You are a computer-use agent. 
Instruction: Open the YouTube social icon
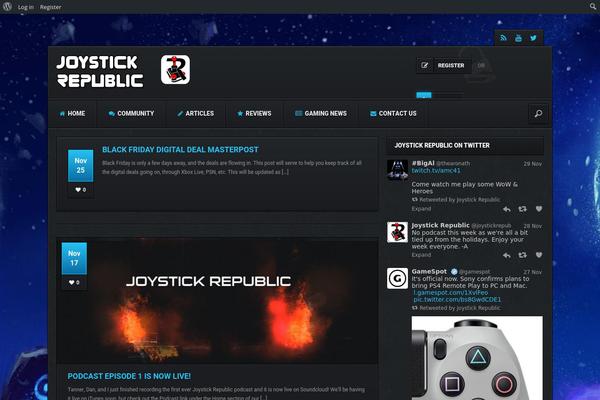tap(518, 38)
